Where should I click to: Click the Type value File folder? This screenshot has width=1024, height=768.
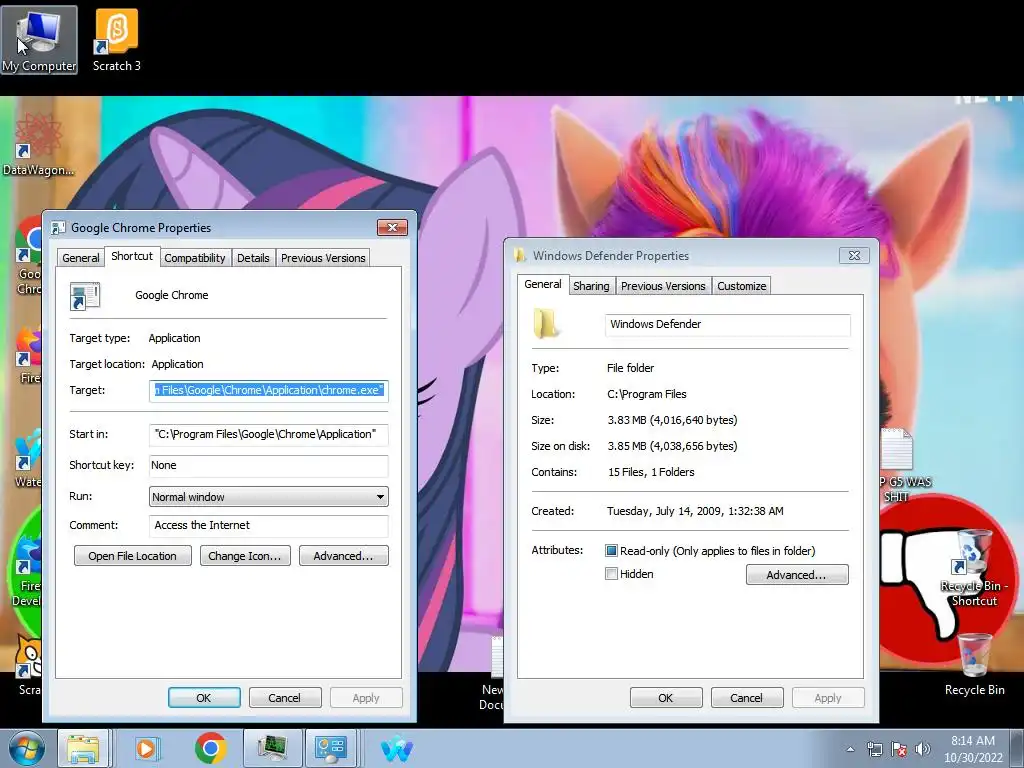point(630,368)
